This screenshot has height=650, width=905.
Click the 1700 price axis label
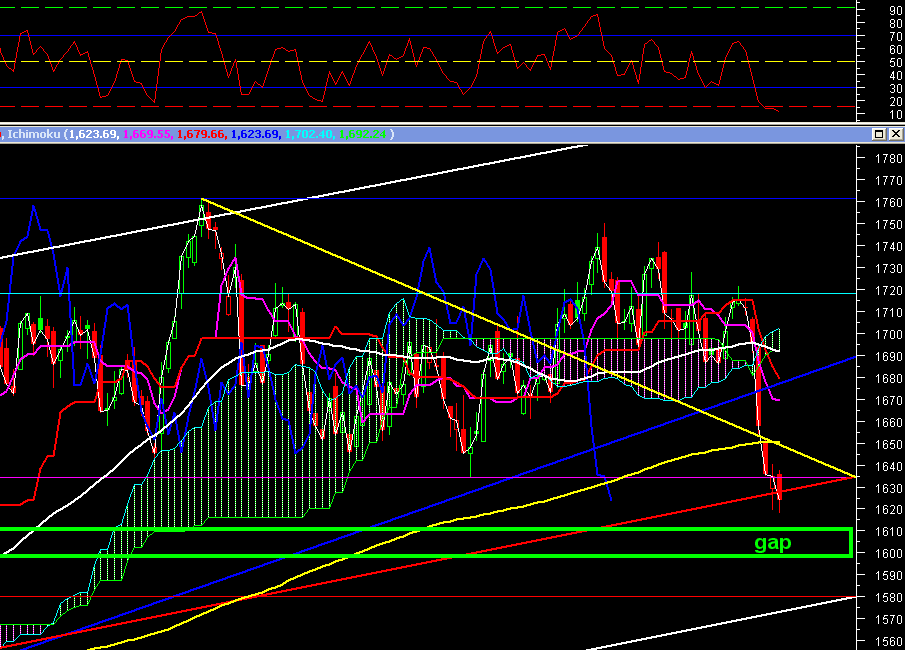(x=889, y=334)
